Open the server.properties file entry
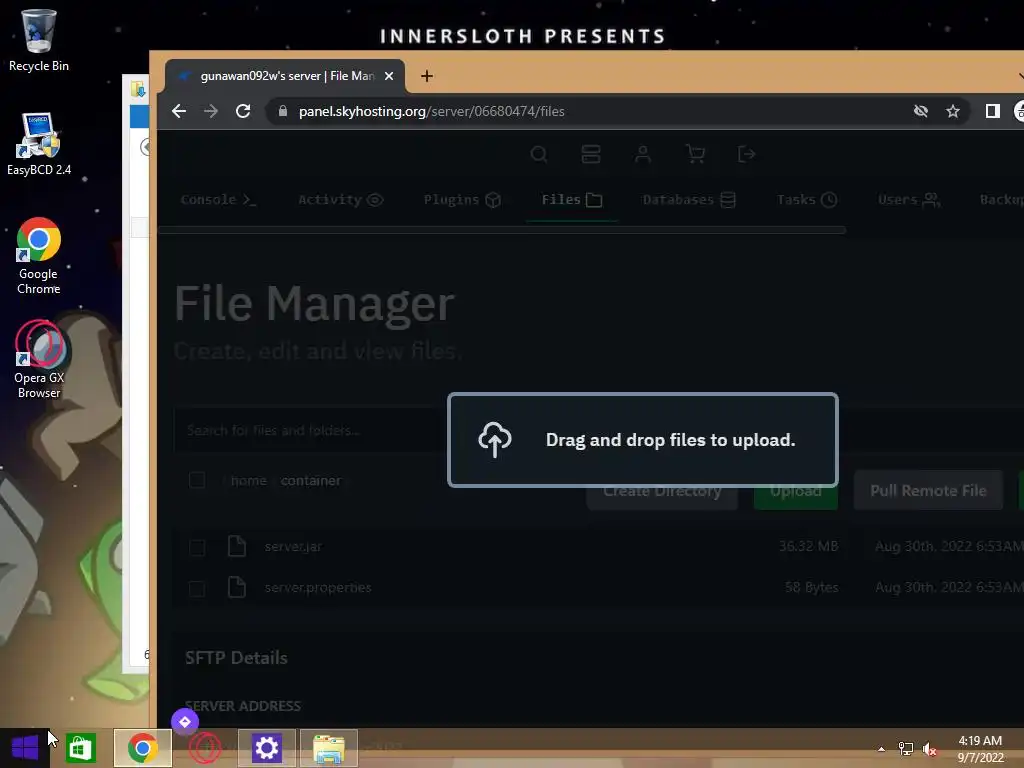This screenshot has height=768, width=1024. (x=318, y=588)
